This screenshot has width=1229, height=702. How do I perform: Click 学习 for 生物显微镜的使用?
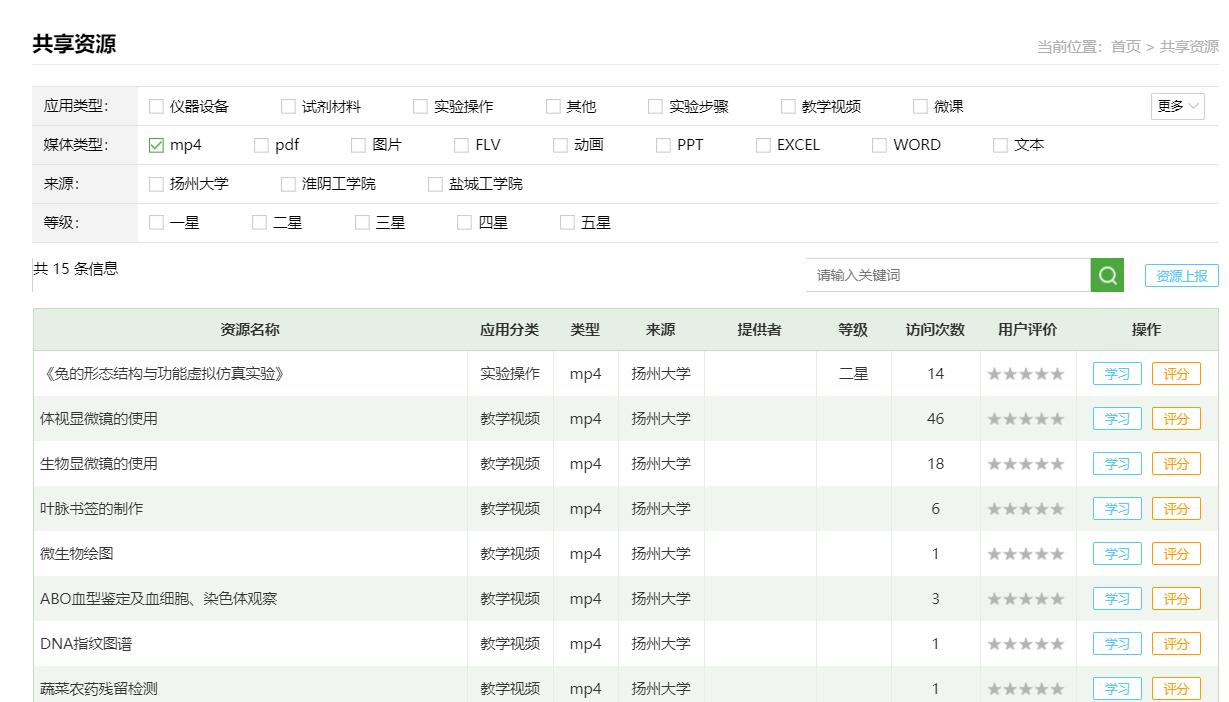(x=1116, y=464)
